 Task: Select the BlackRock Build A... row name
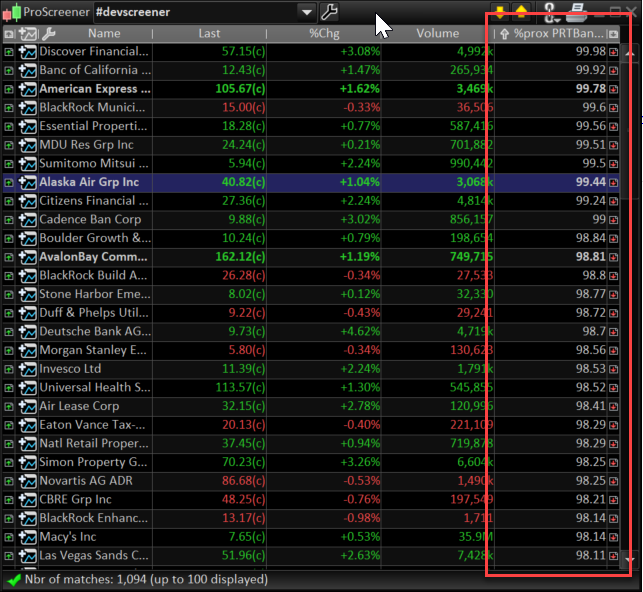coord(93,276)
